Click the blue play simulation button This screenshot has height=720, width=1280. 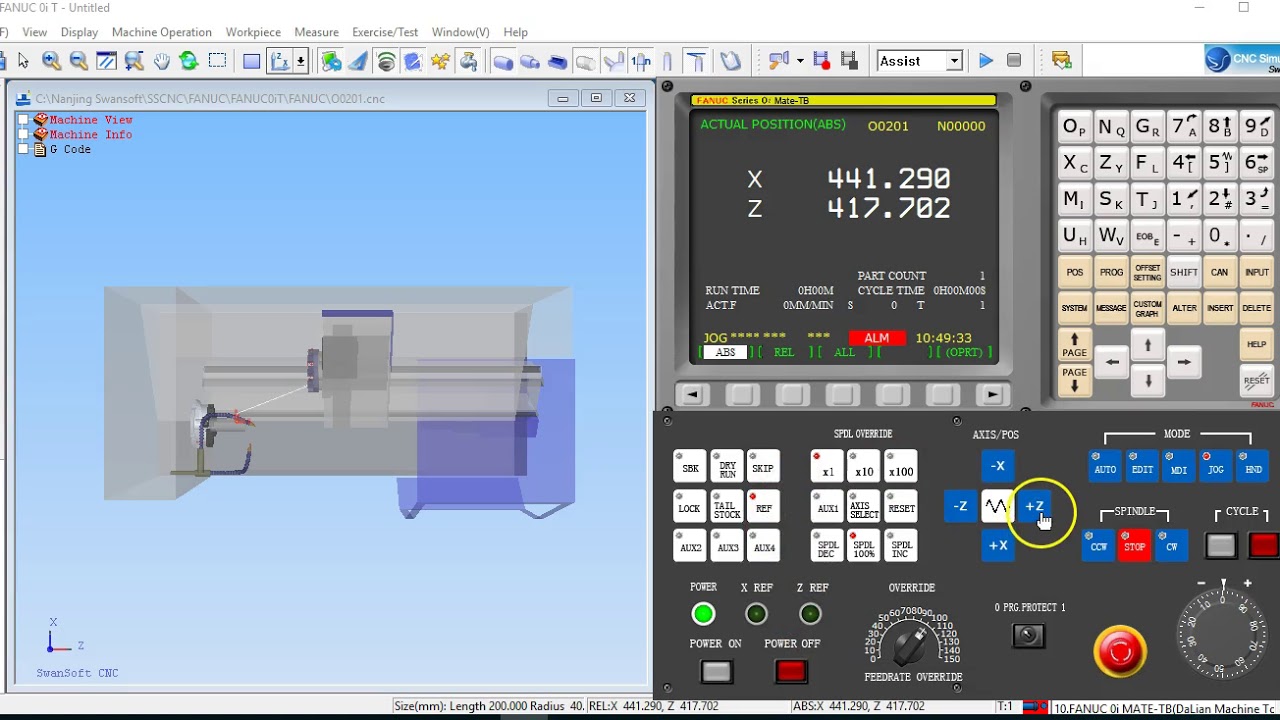(986, 61)
